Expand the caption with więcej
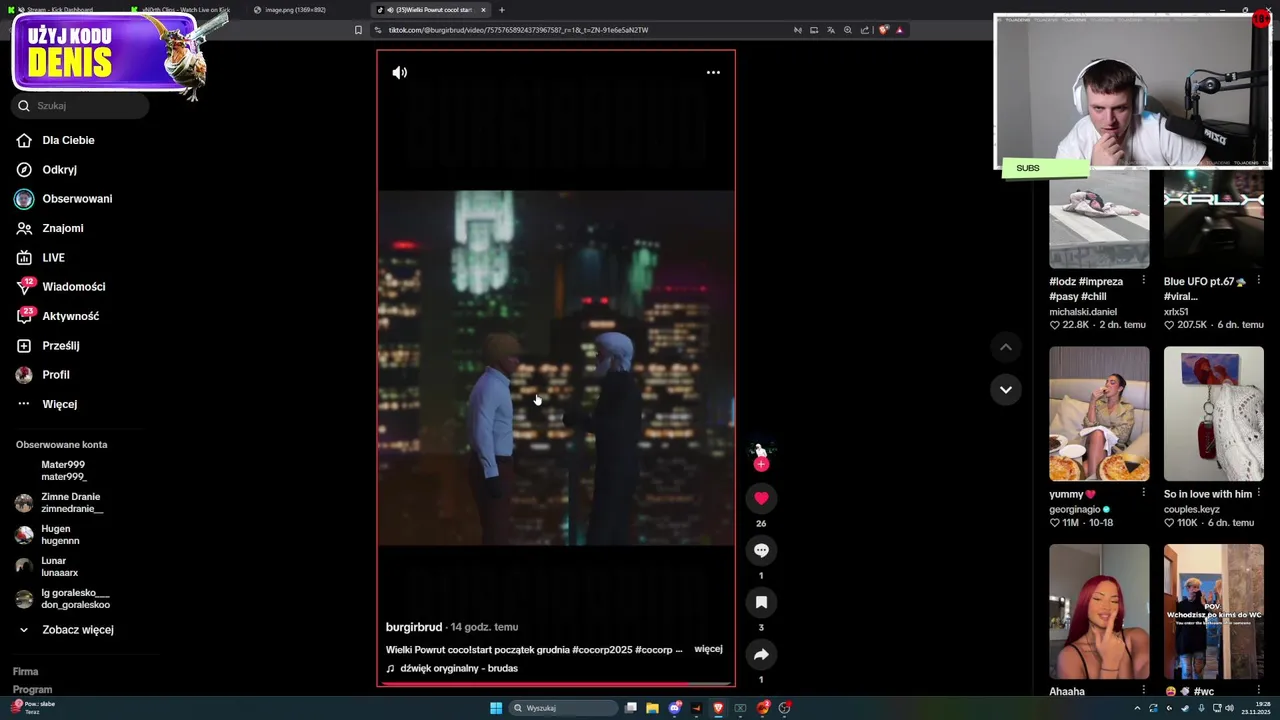 click(x=708, y=649)
